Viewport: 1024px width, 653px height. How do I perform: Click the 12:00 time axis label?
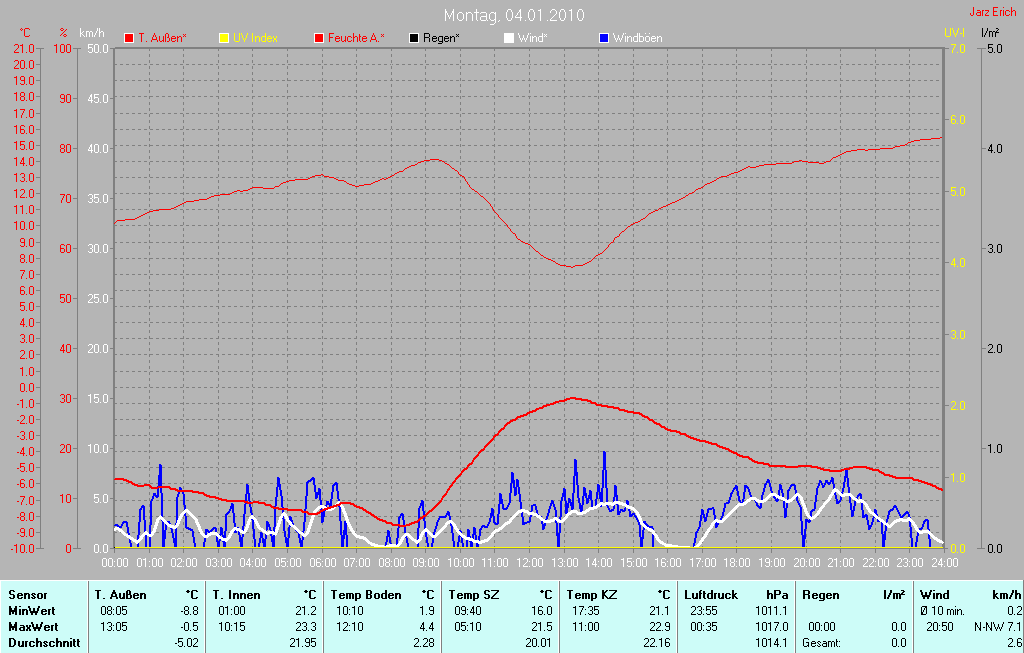530,563
